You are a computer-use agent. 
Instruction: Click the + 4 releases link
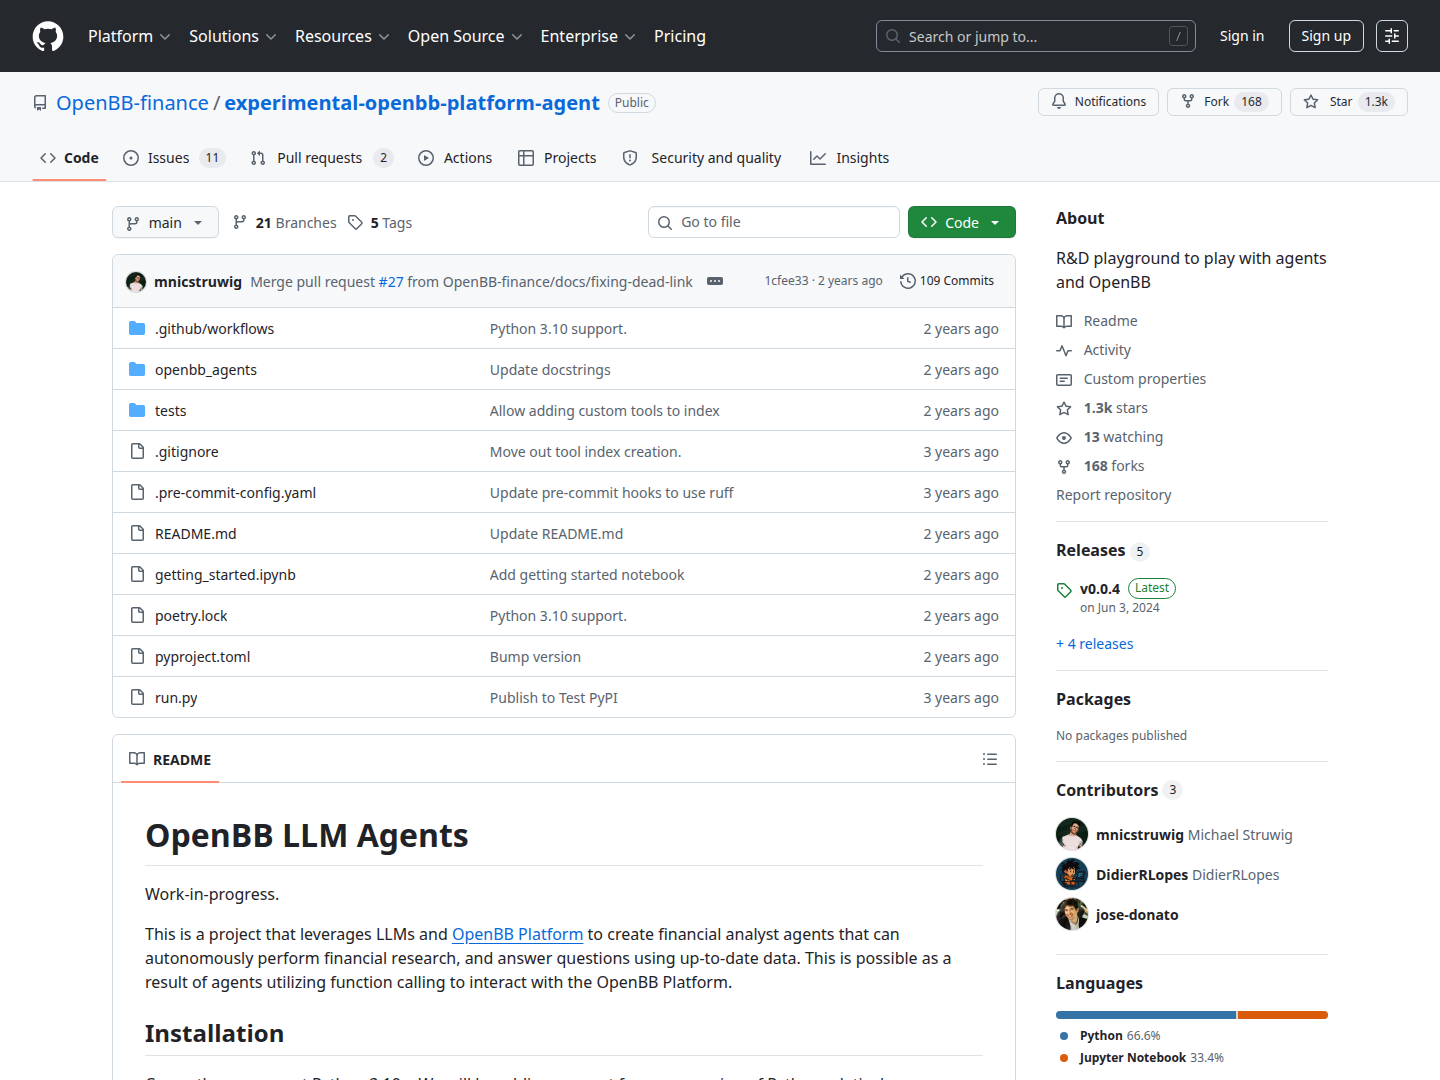click(1095, 644)
